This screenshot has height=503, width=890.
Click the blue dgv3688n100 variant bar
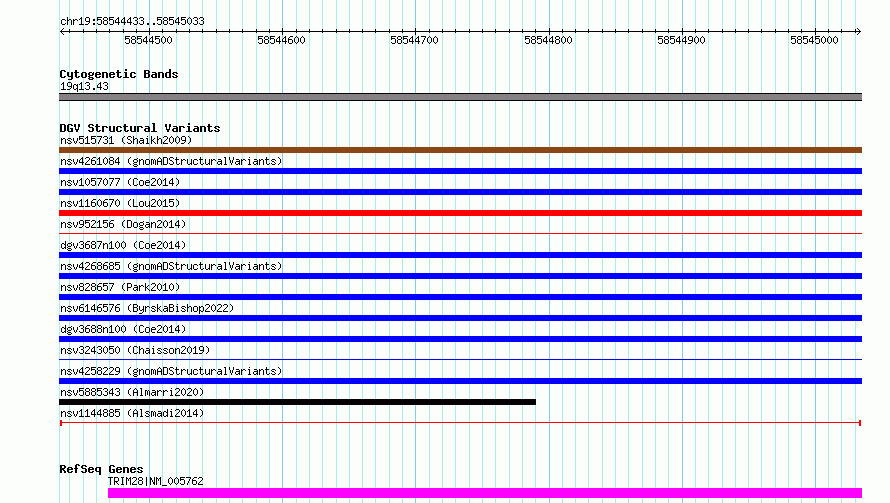click(x=460, y=339)
